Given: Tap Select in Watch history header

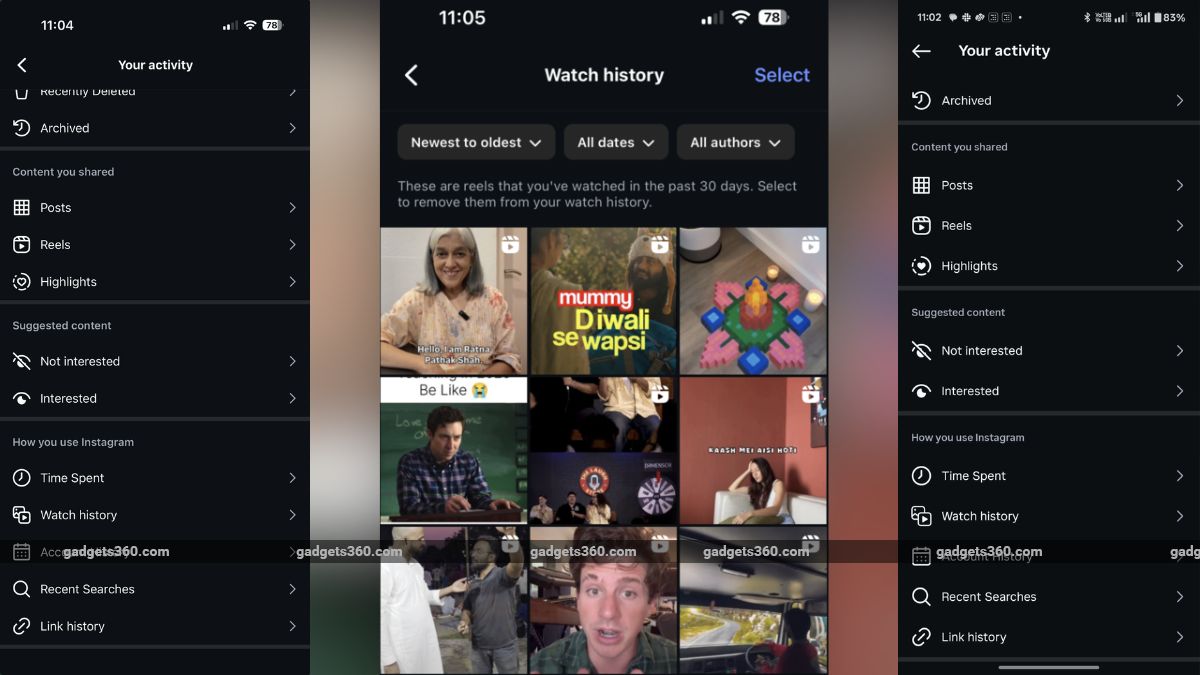Looking at the screenshot, I should pyautogui.click(x=782, y=74).
